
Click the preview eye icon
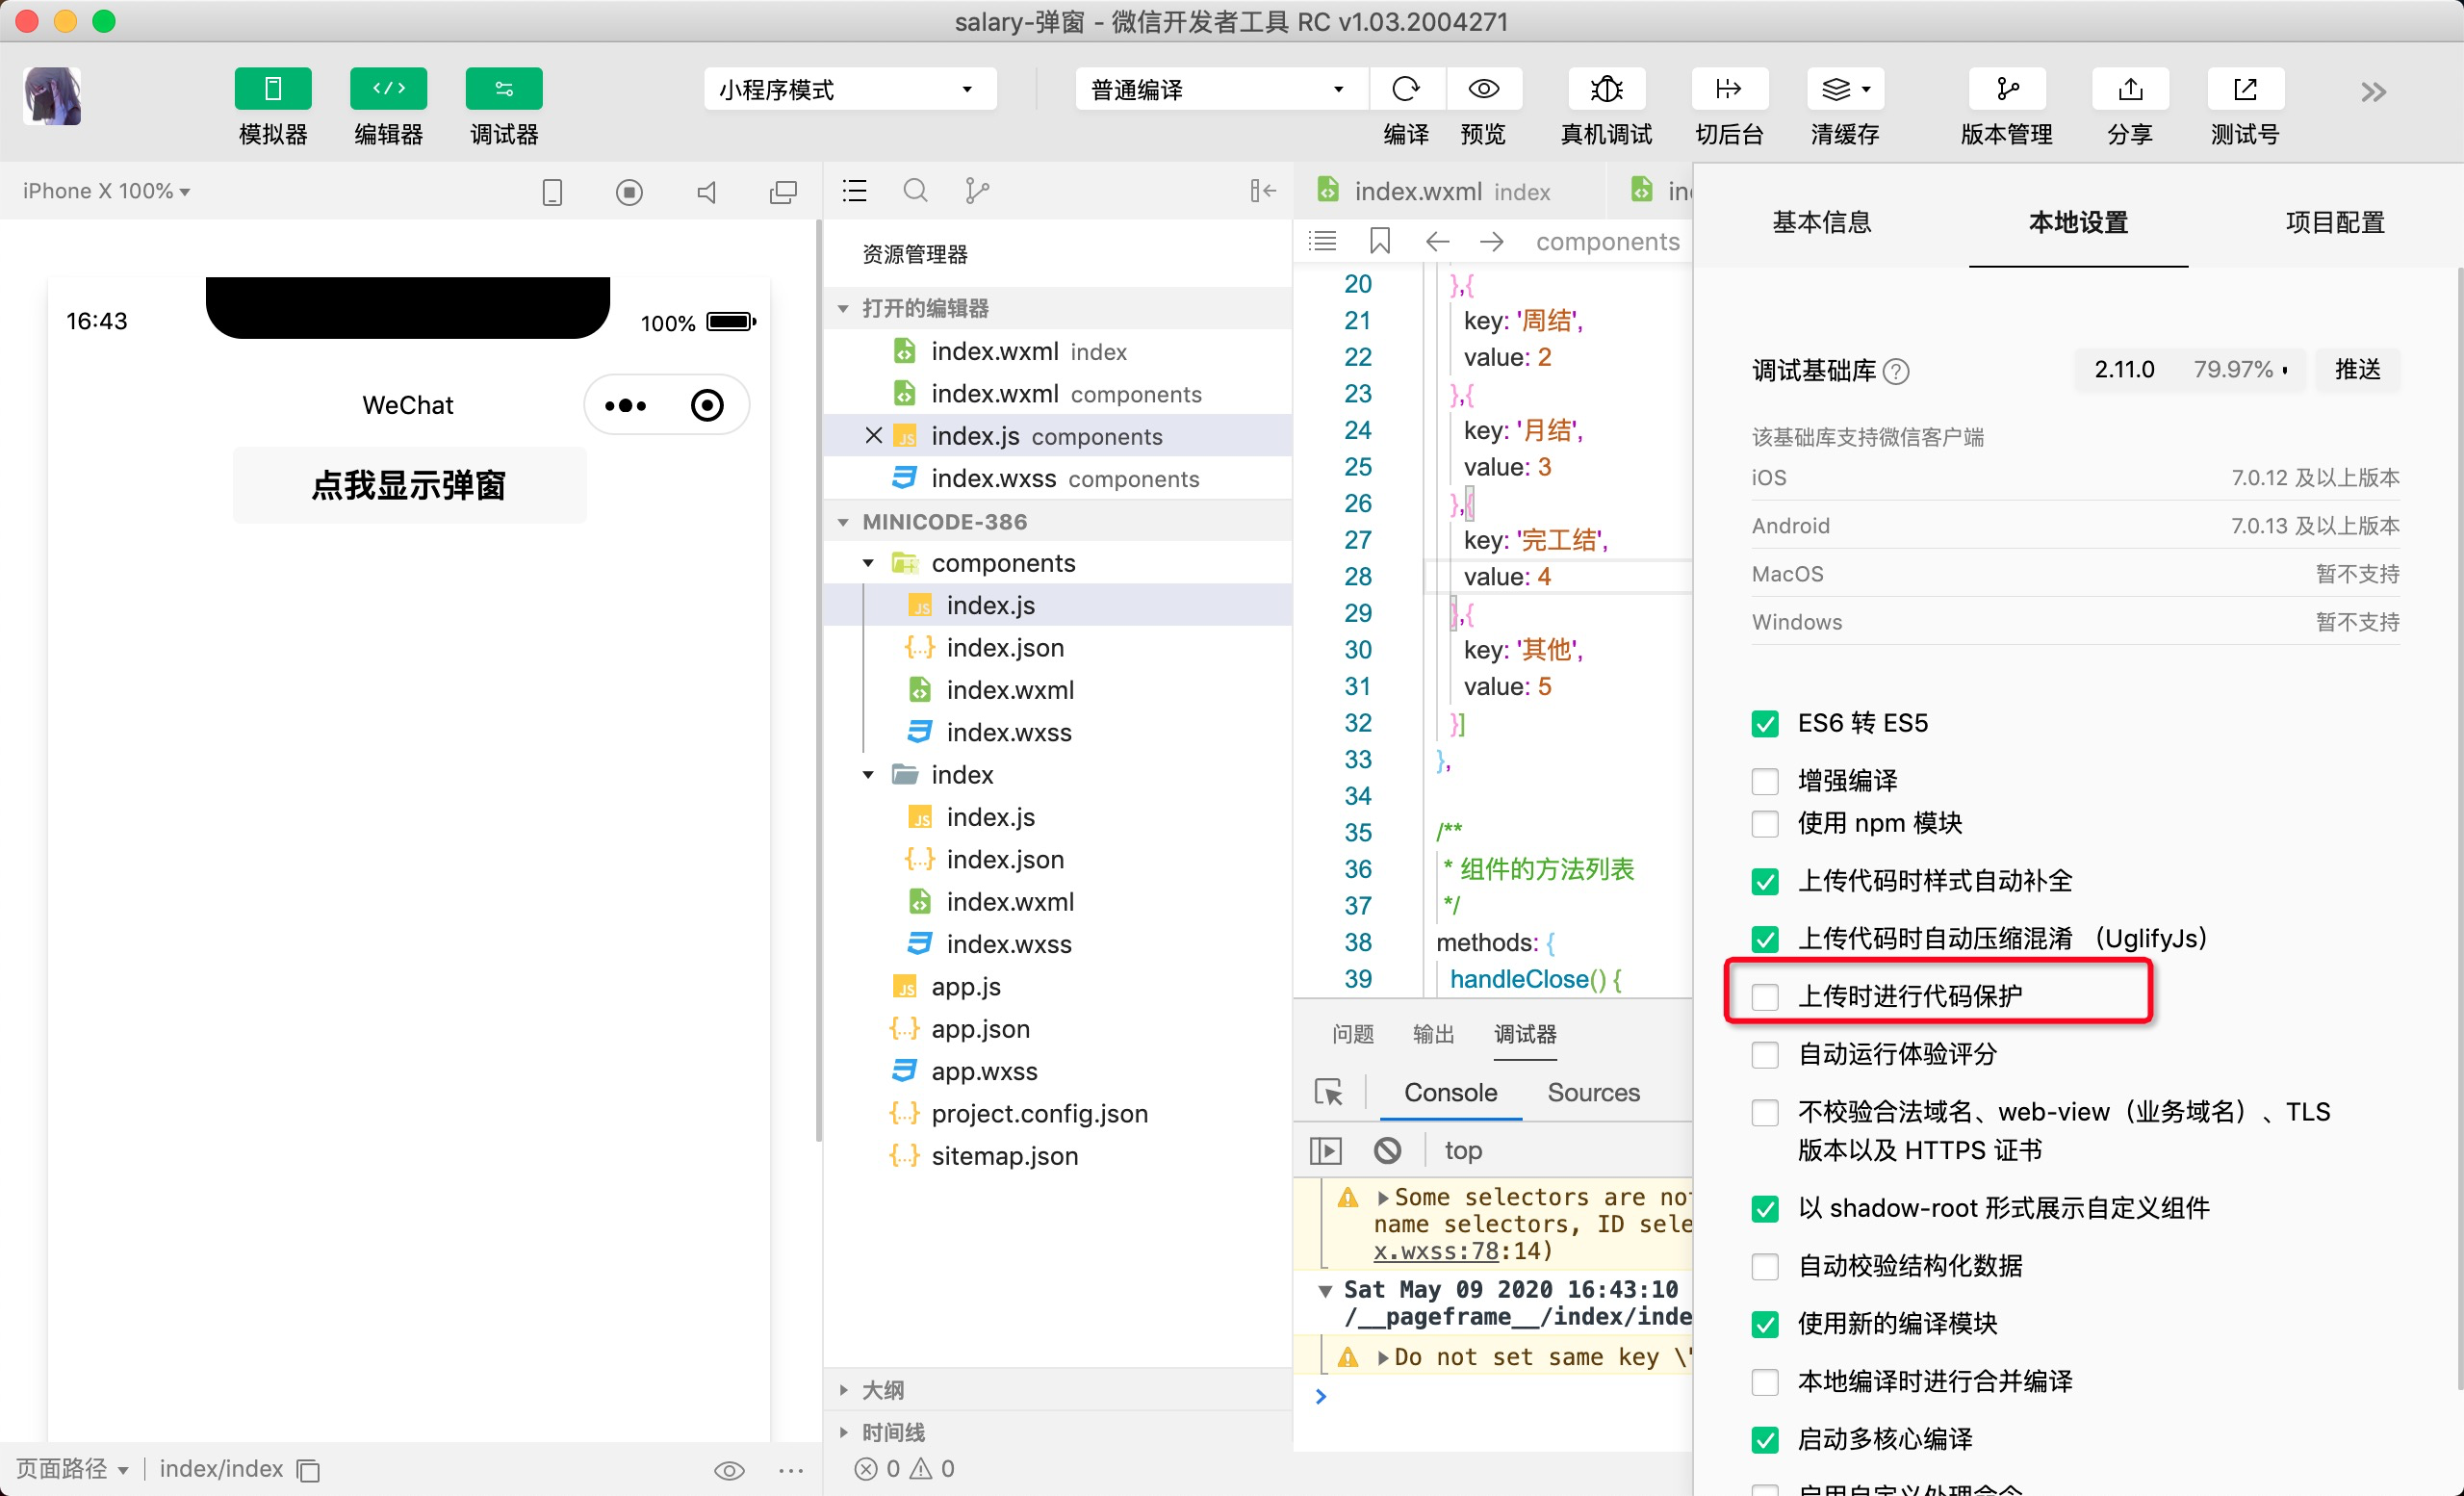pos(1483,90)
